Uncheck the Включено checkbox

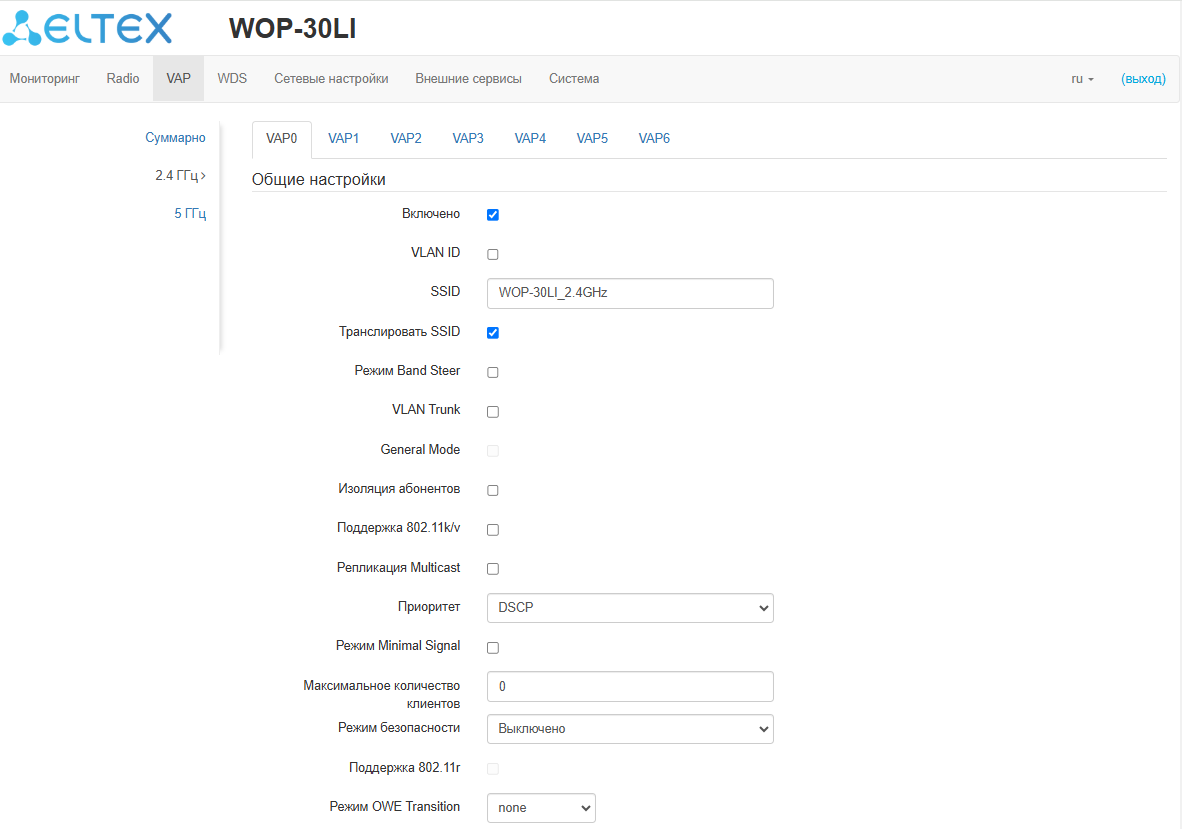pyautogui.click(x=493, y=215)
